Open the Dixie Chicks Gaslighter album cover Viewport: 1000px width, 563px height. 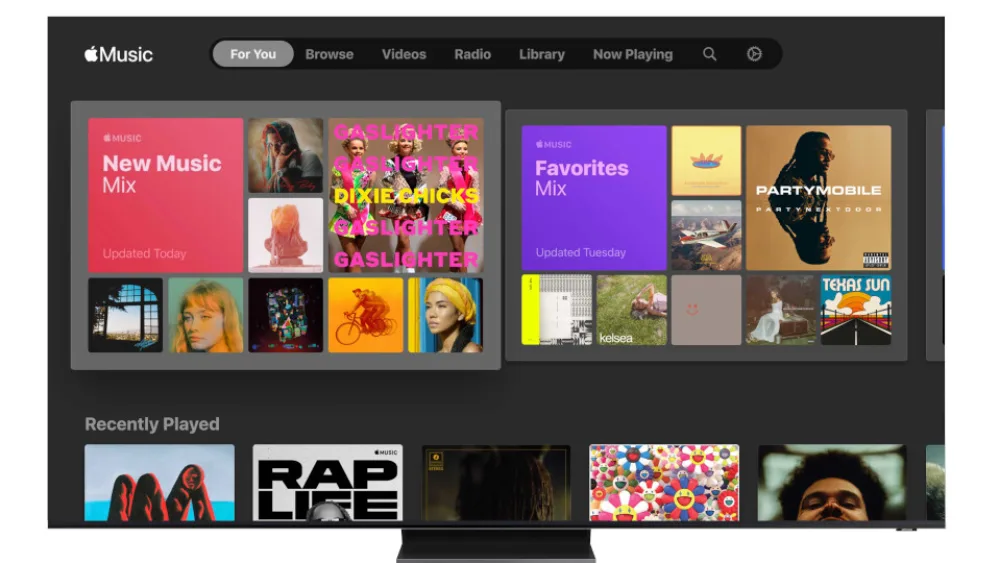(x=406, y=195)
